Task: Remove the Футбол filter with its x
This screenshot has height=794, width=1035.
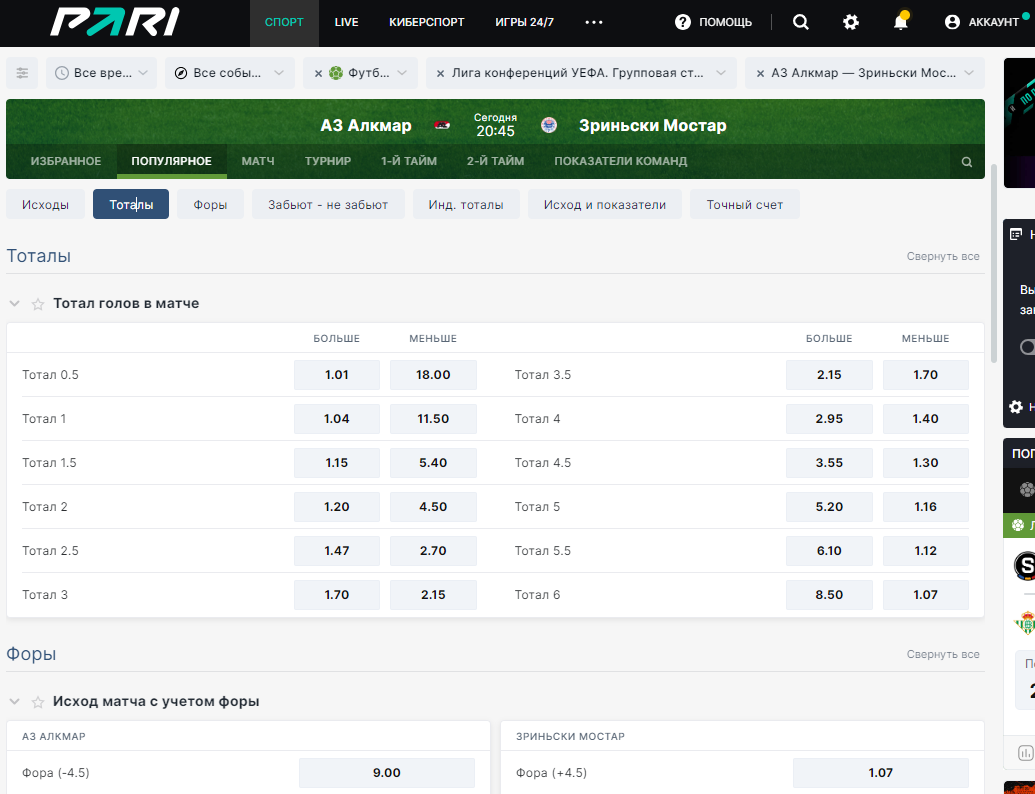Action: coord(318,73)
